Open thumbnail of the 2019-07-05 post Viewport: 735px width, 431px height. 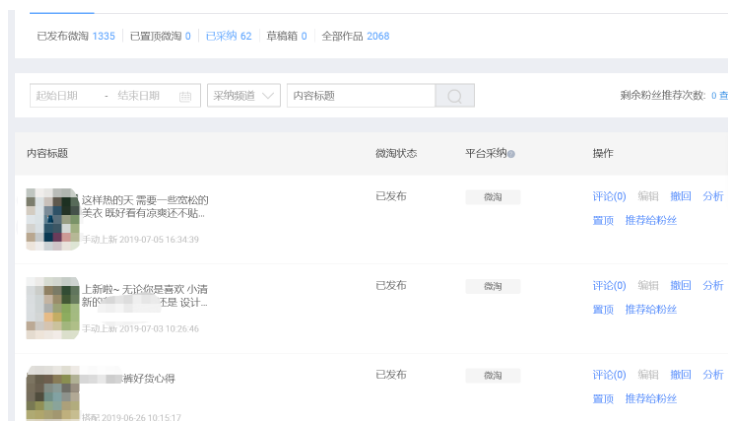click(52, 217)
